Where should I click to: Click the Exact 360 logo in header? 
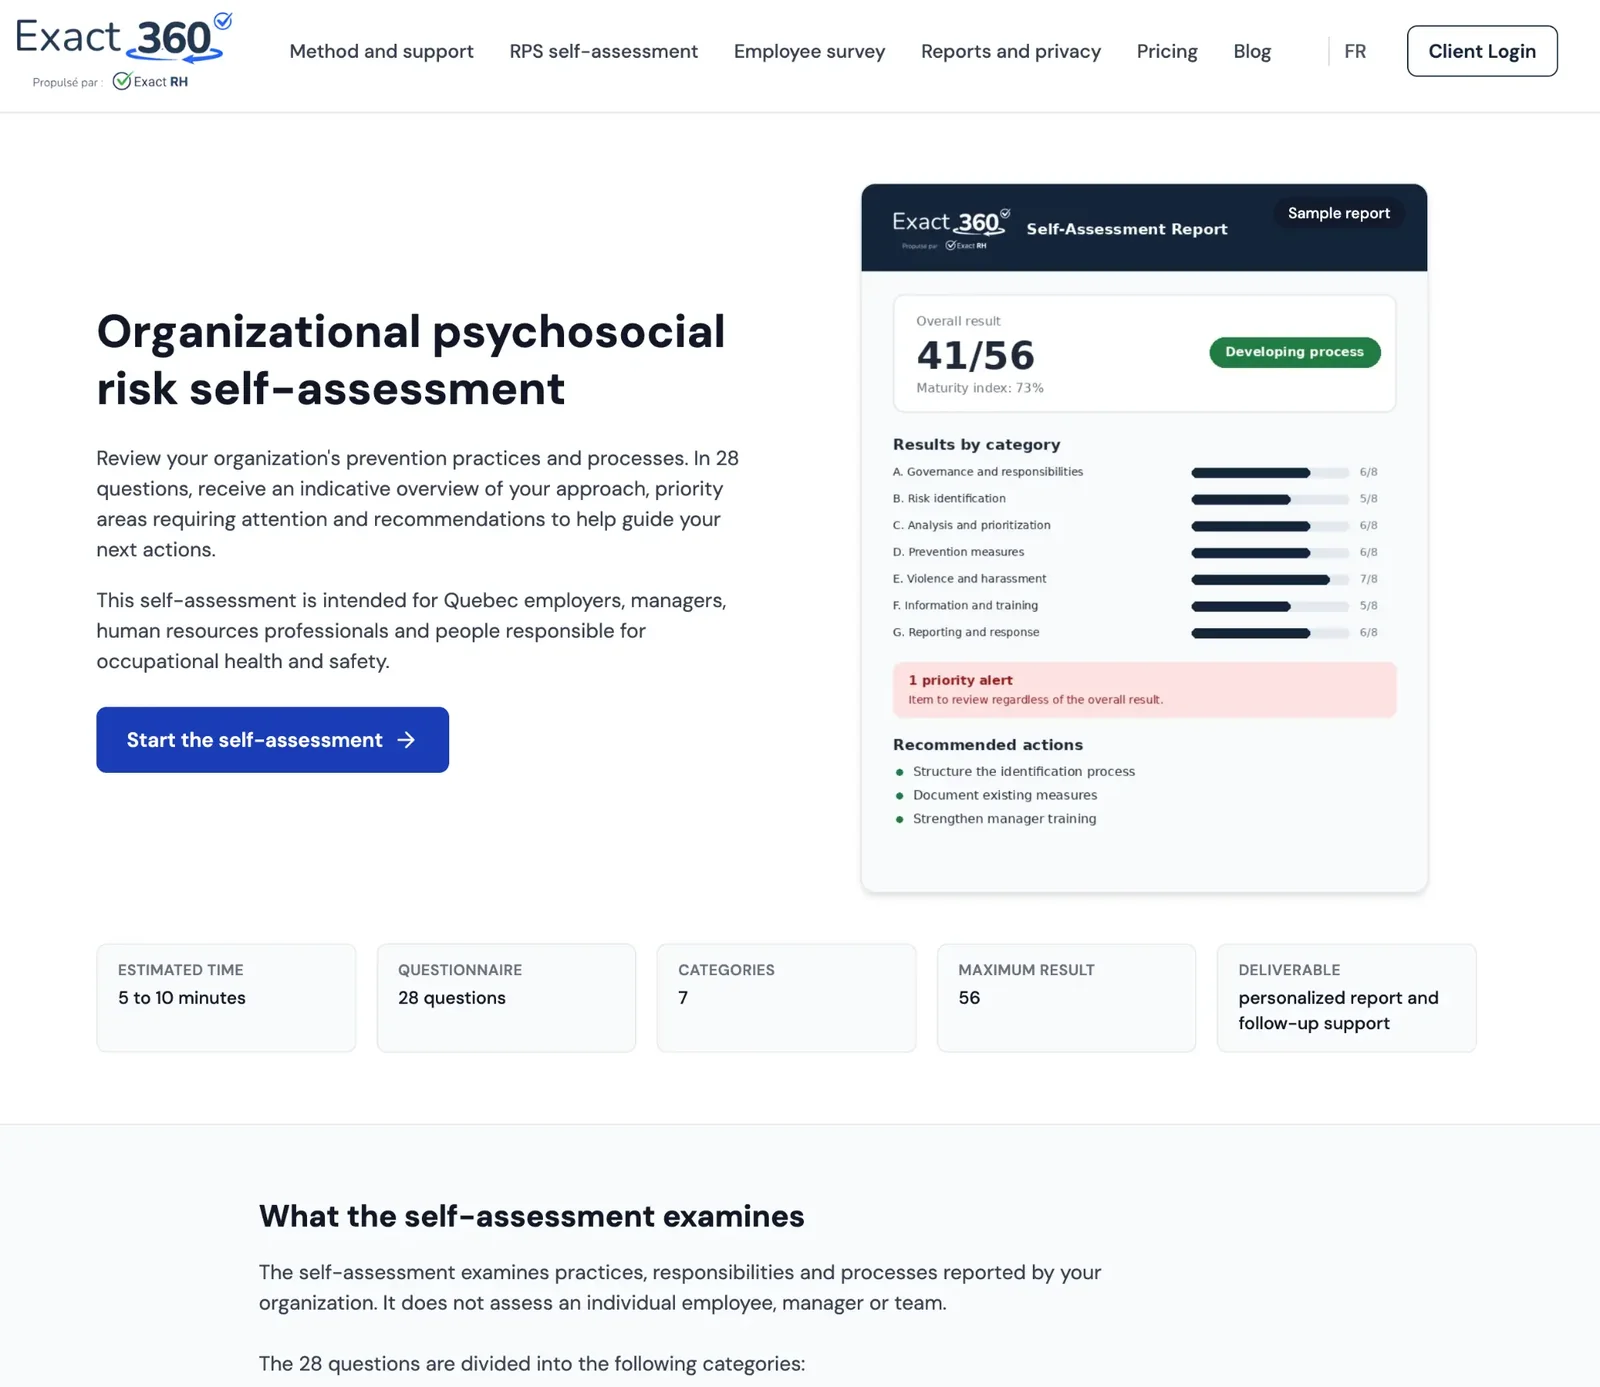click(x=124, y=38)
